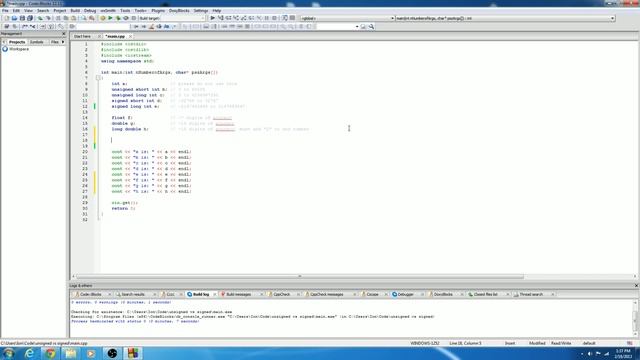Open the global scope dropdown

pyautogui.click(x=347, y=18)
